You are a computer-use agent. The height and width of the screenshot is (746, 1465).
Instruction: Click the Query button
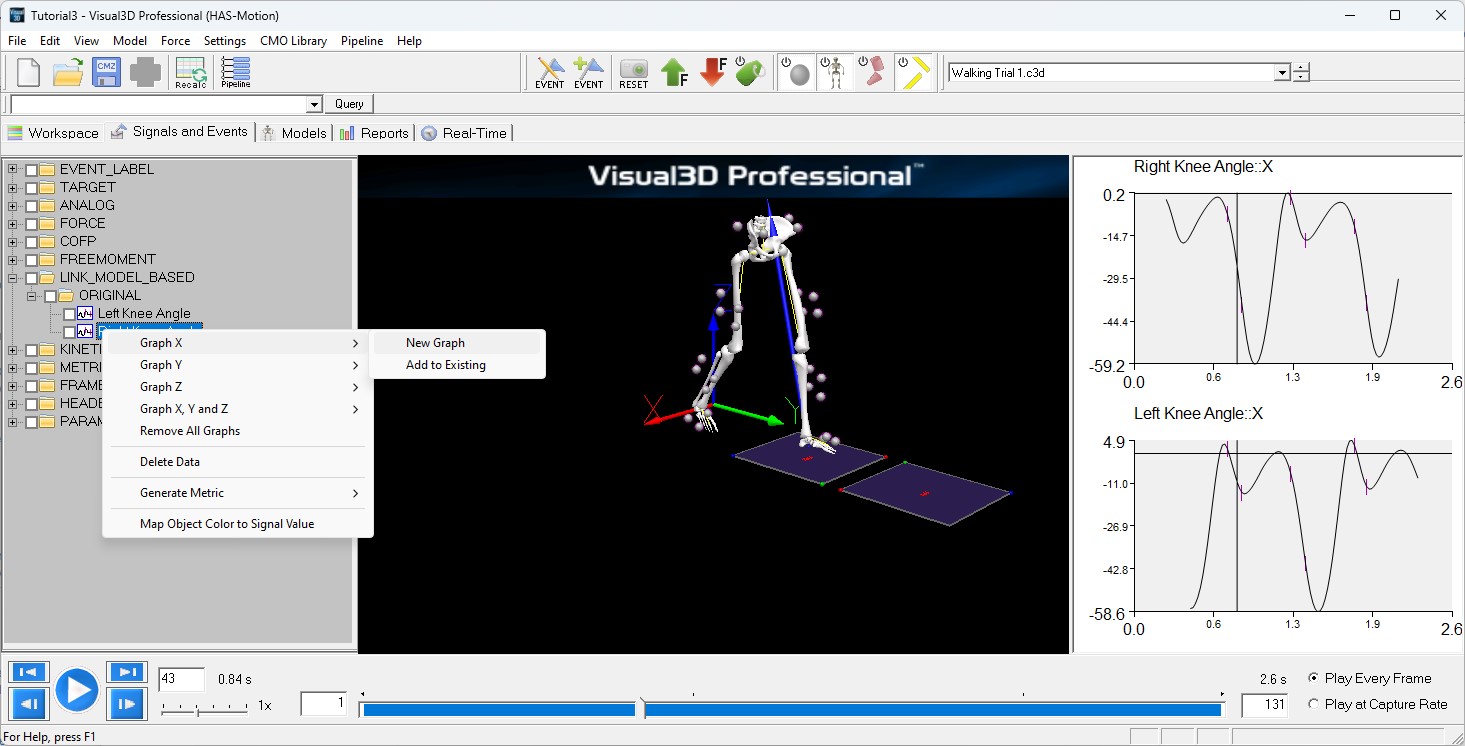point(349,104)
